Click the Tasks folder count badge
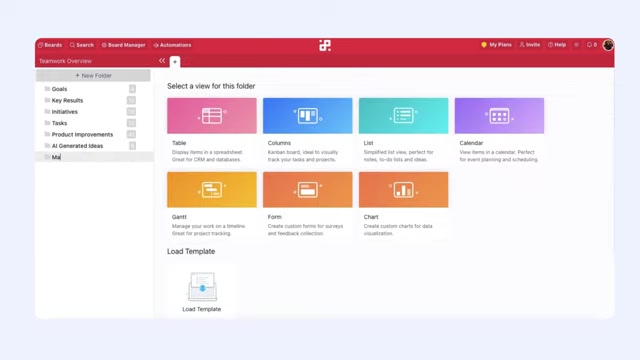Screen dimensions: 640x360 pos(131,123)
